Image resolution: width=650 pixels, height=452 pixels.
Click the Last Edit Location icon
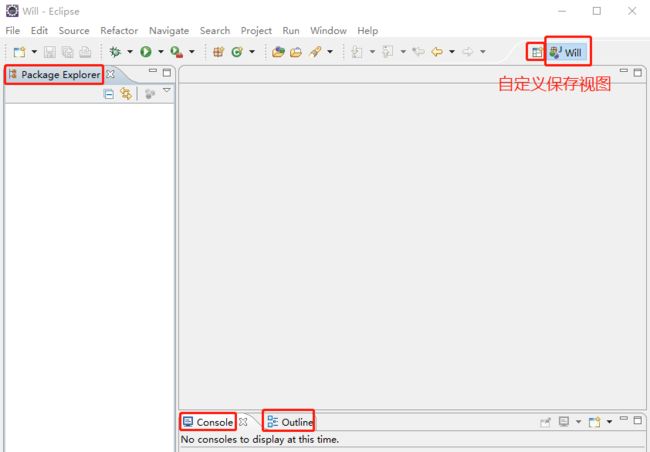click(419, 52)
